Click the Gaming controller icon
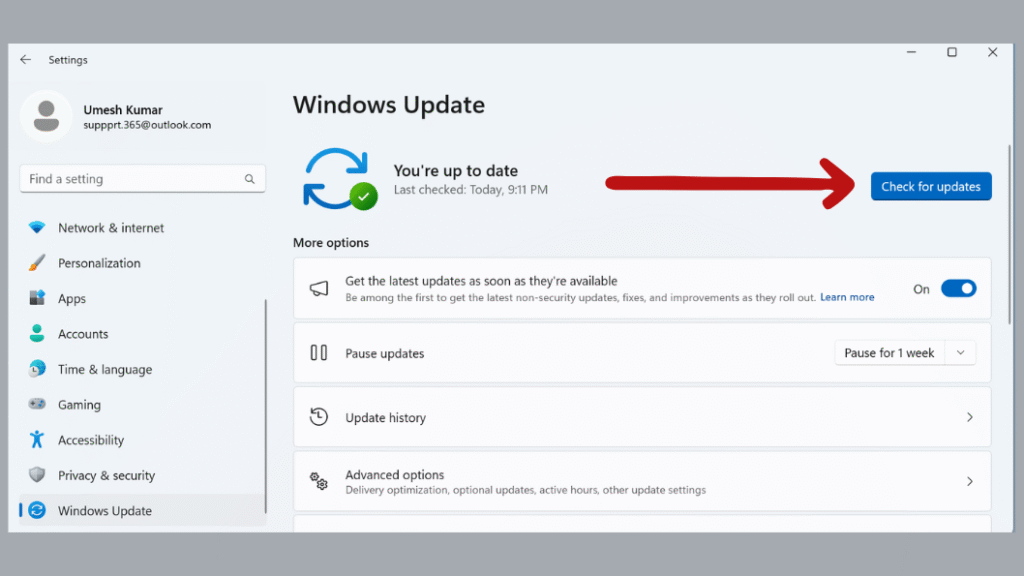 pos(37,404)
